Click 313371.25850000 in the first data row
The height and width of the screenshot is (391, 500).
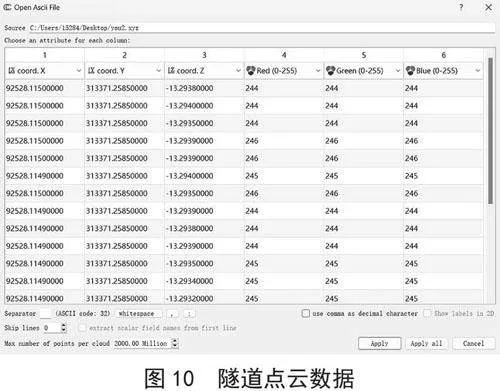[124, 88]
